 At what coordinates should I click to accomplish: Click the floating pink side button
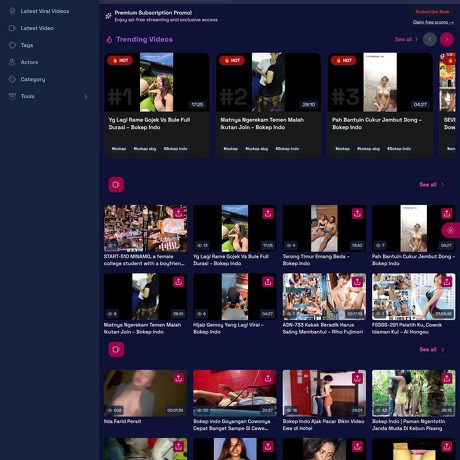(451, 230)
